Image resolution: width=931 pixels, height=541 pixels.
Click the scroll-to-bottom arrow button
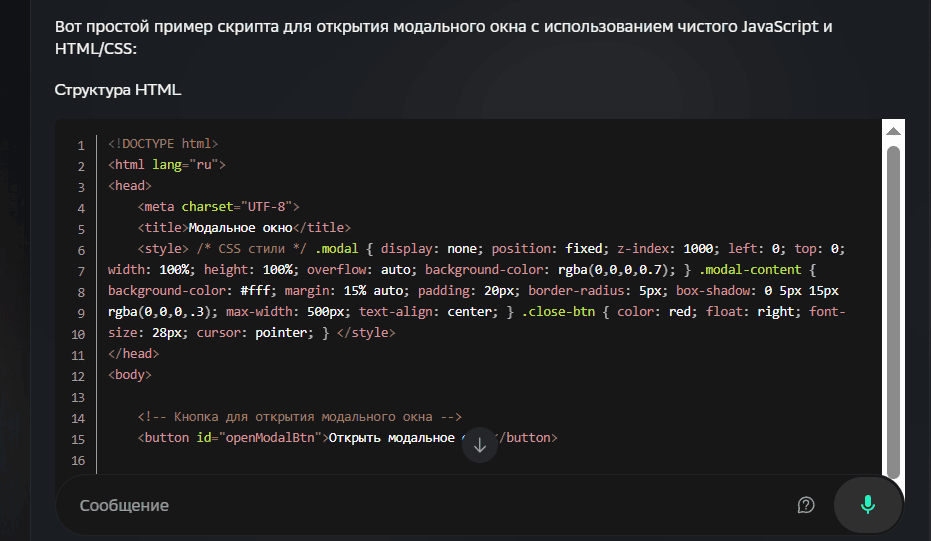[x=480, y=445]
